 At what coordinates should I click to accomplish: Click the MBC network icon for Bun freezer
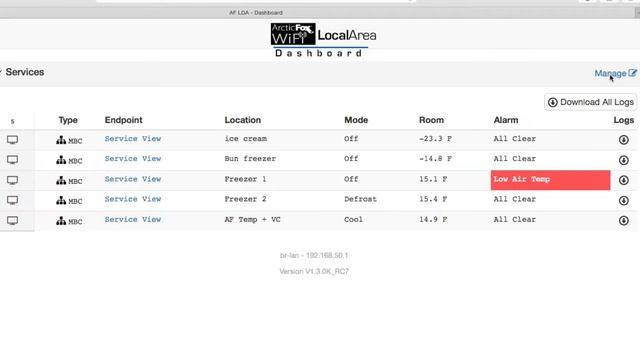61,160
